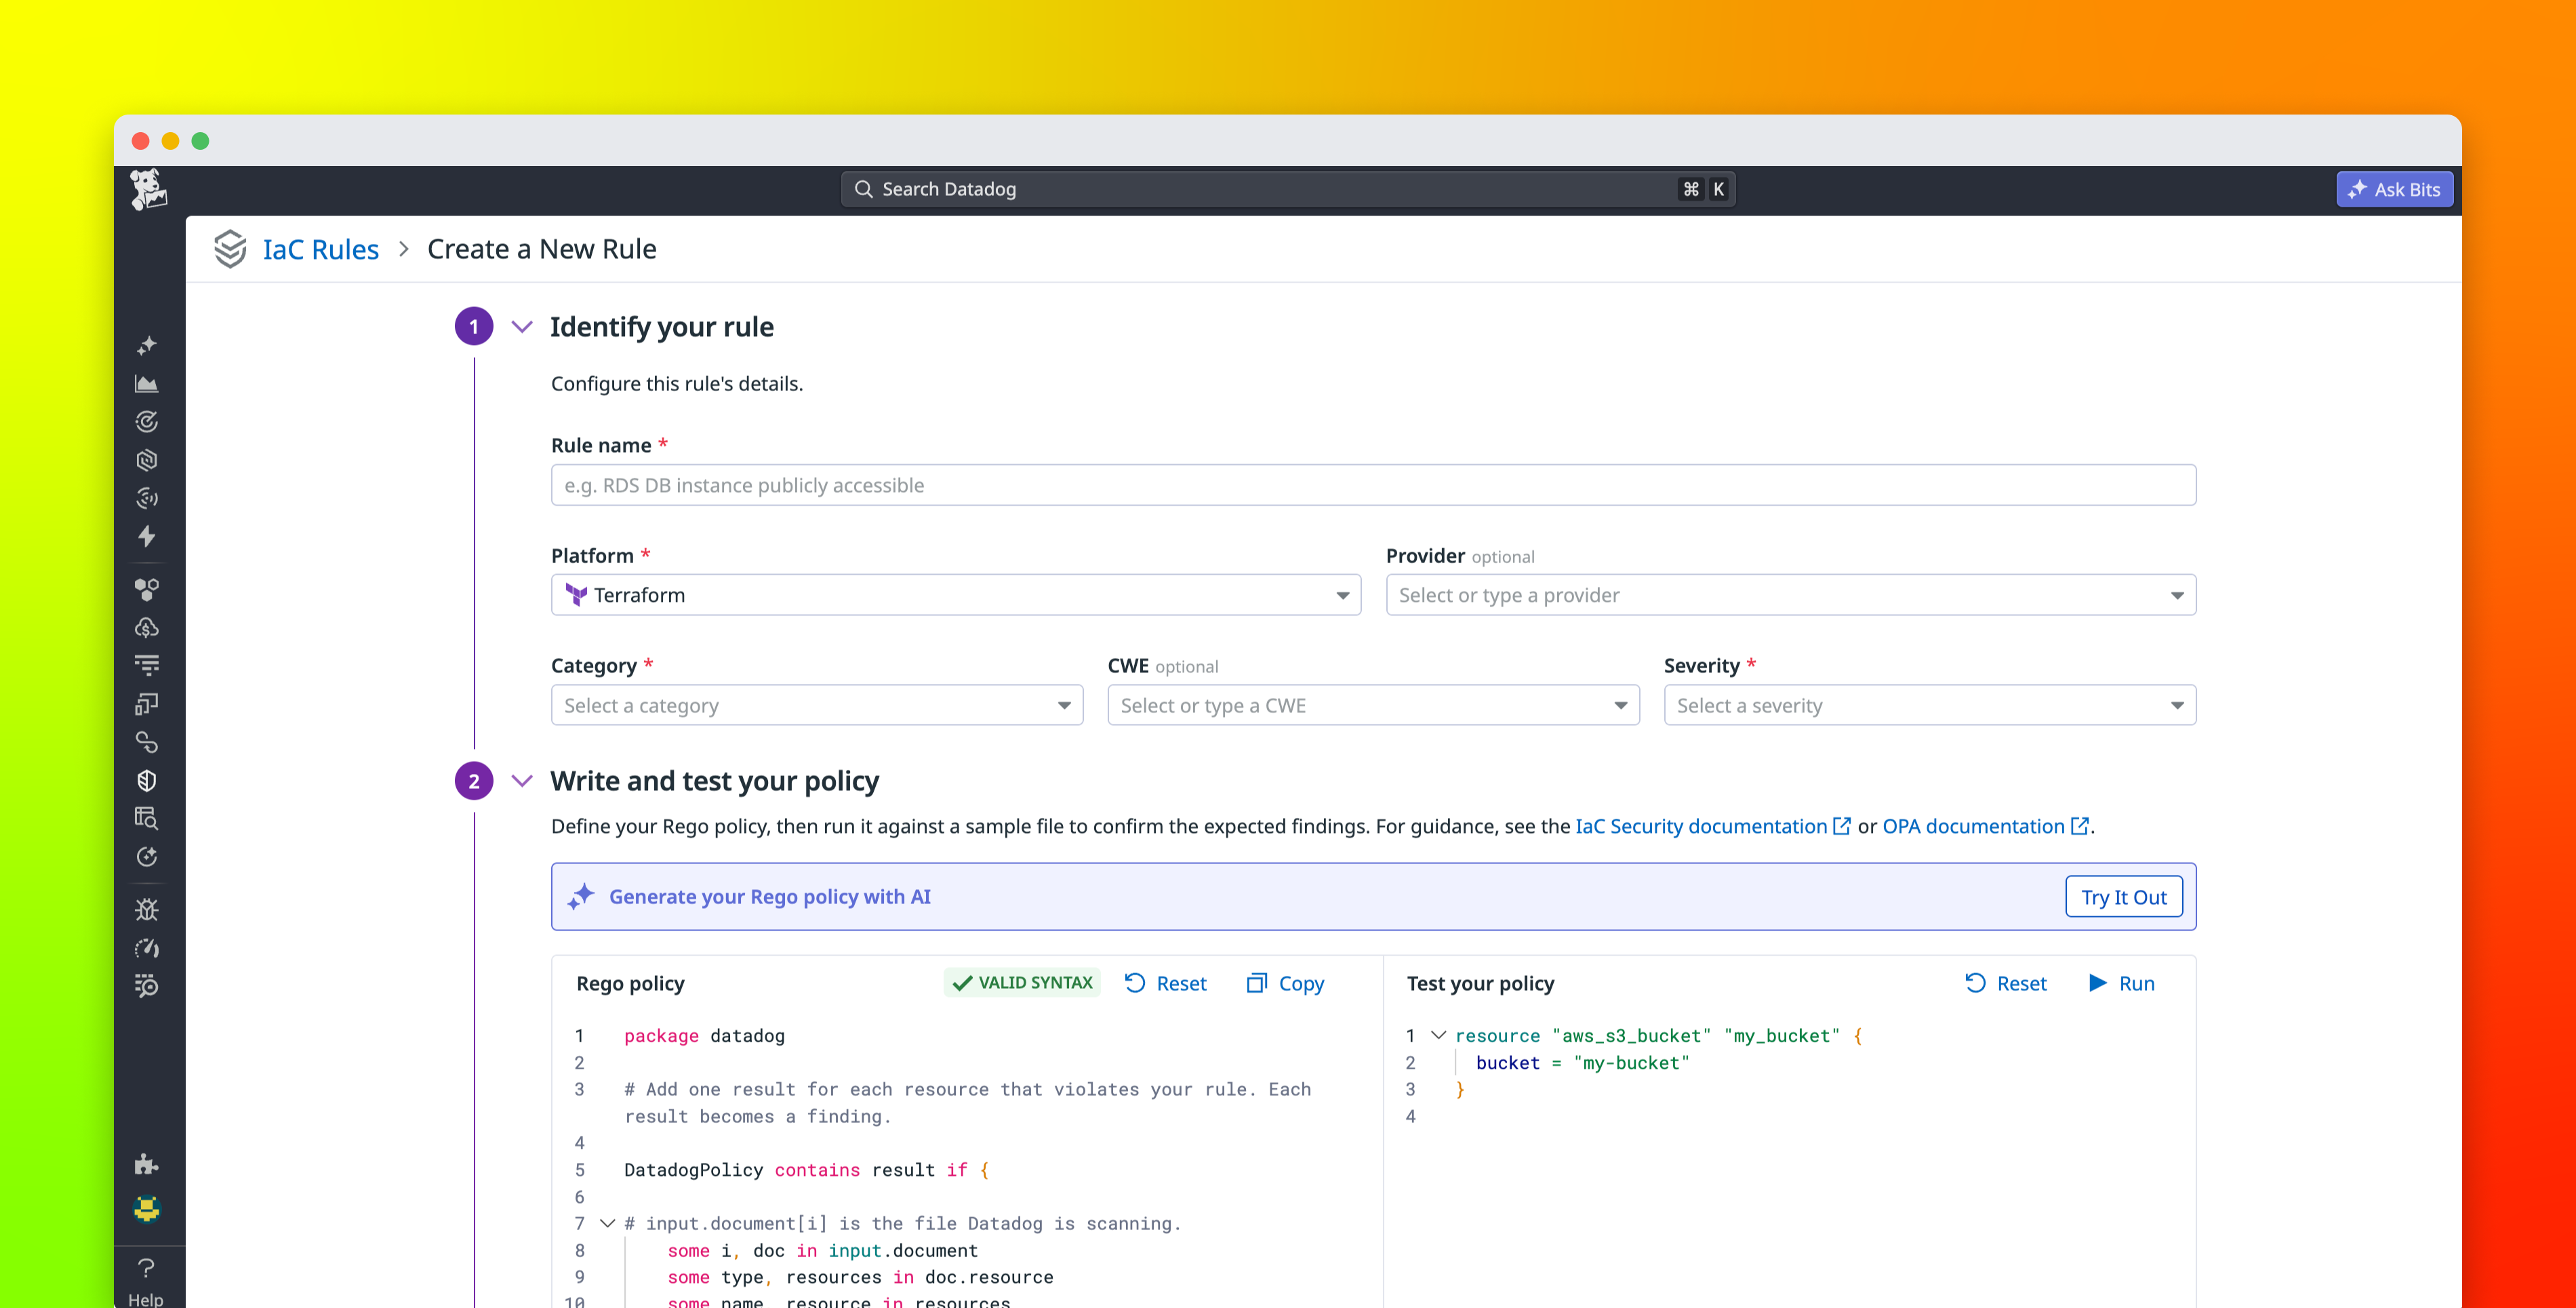Viewport: 2576px width, 1308px height.
Task: Open the Platform dropdown showing Terraform
Action: point(955,595)
